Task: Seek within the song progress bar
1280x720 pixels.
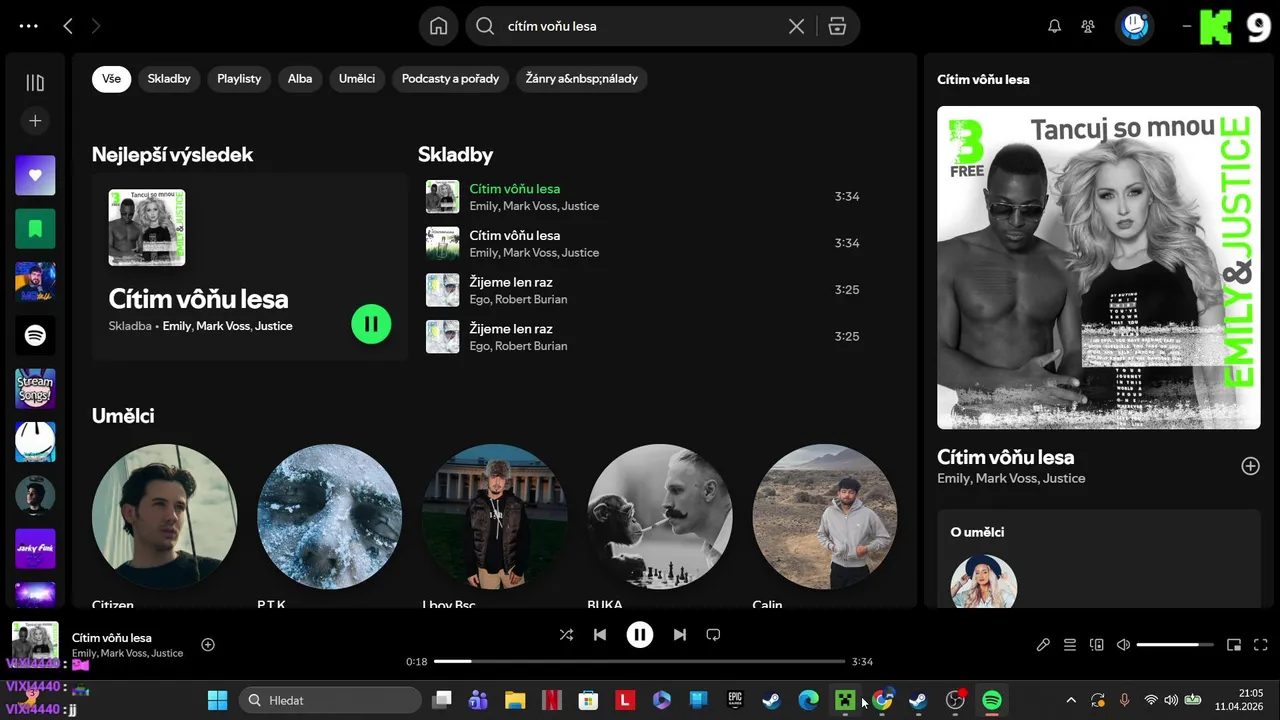Action: tap(639, 661)
